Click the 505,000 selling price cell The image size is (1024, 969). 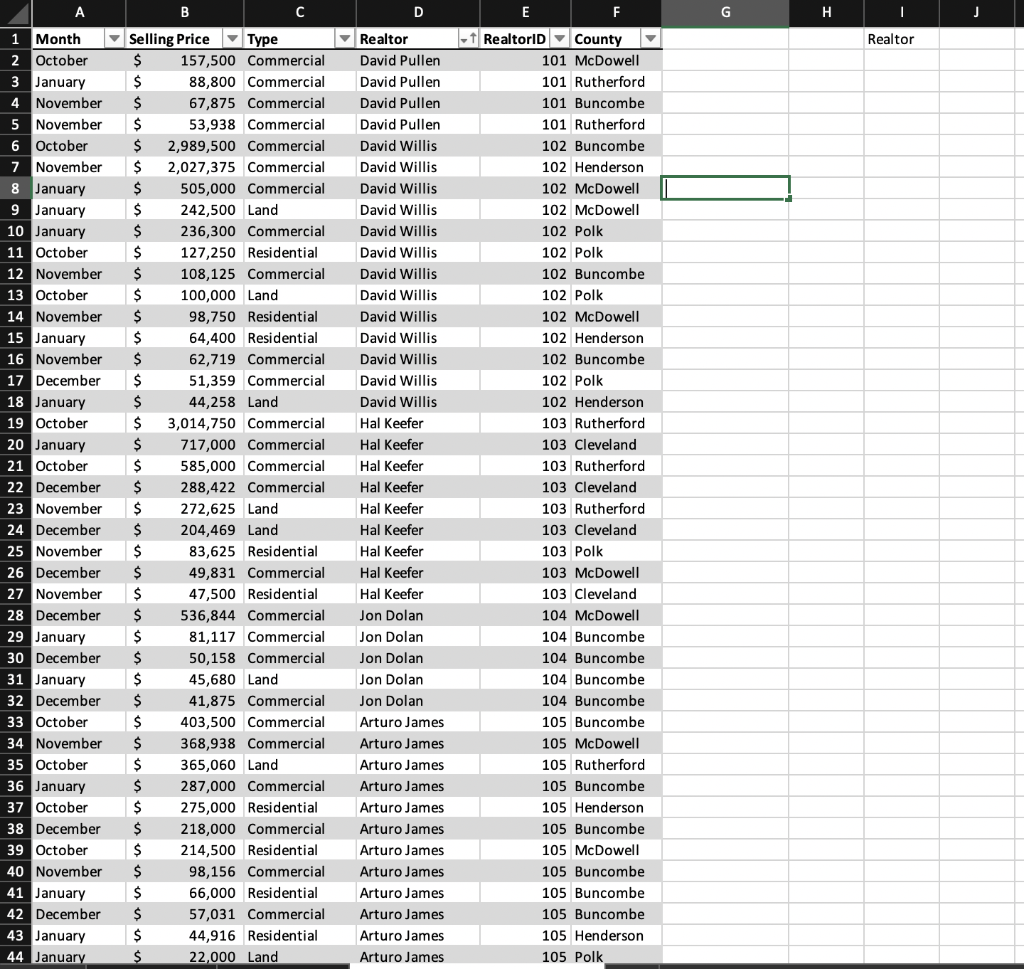click(x=185, y=188)
